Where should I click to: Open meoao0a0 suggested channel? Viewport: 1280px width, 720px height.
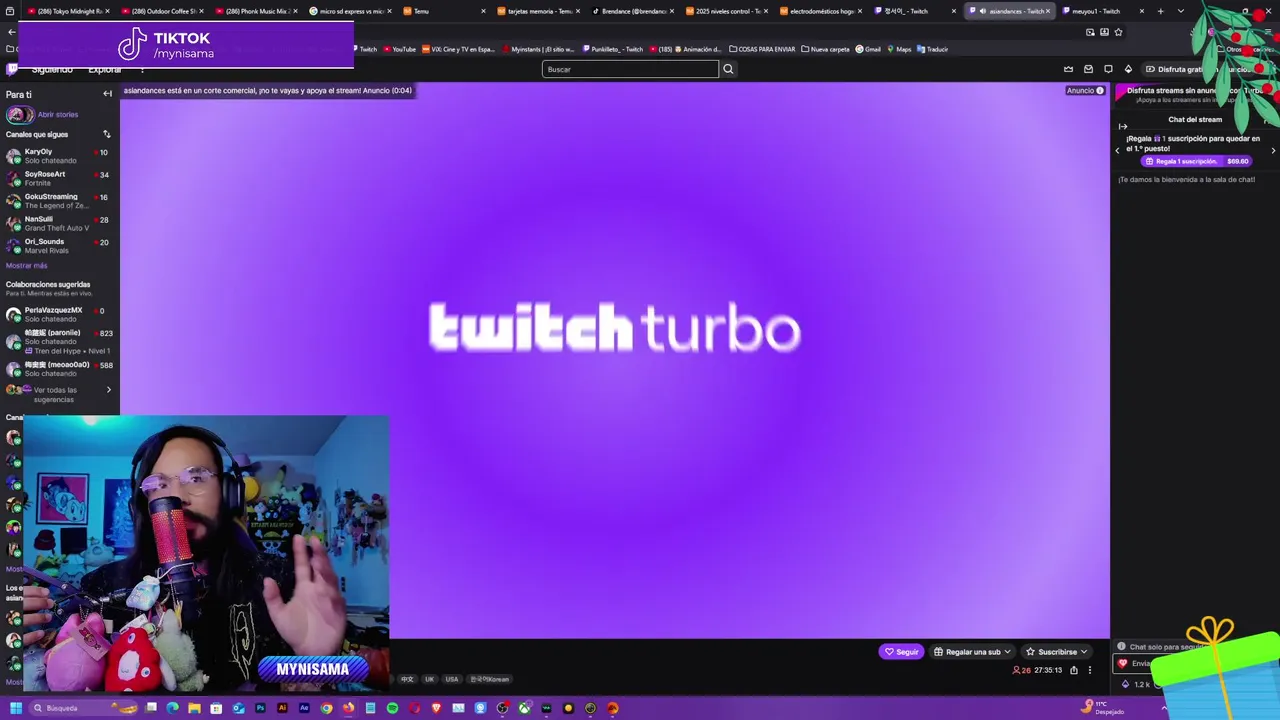(x=59, y=369)
